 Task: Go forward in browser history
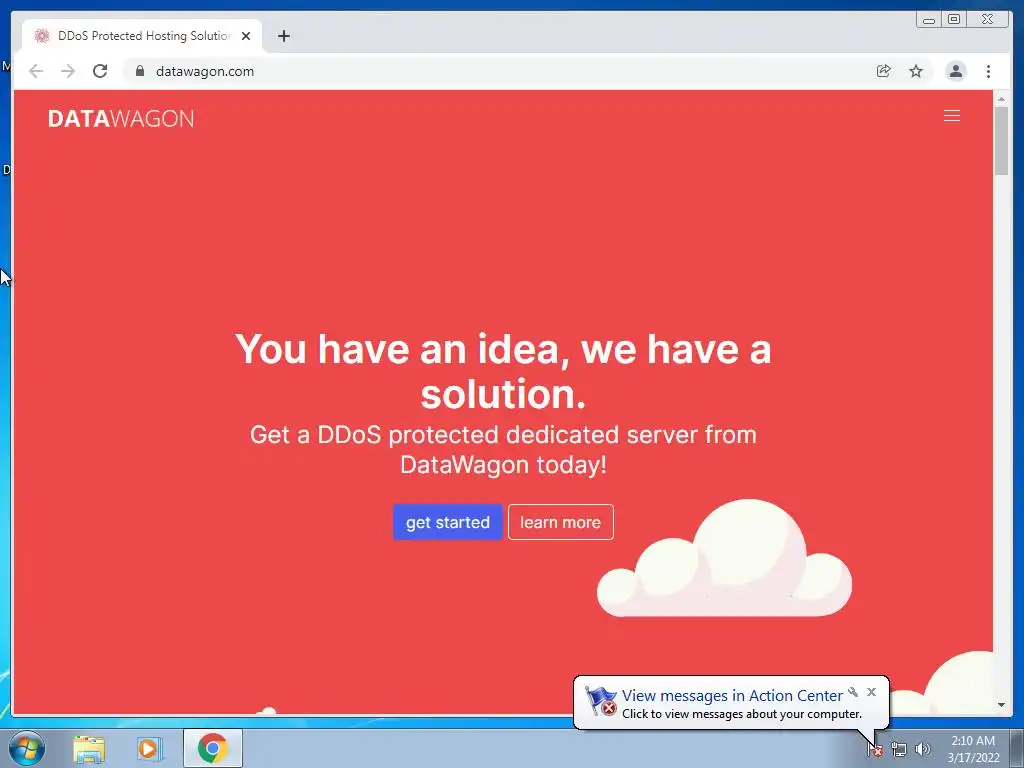pyautogui.click(x=68, y=71)
